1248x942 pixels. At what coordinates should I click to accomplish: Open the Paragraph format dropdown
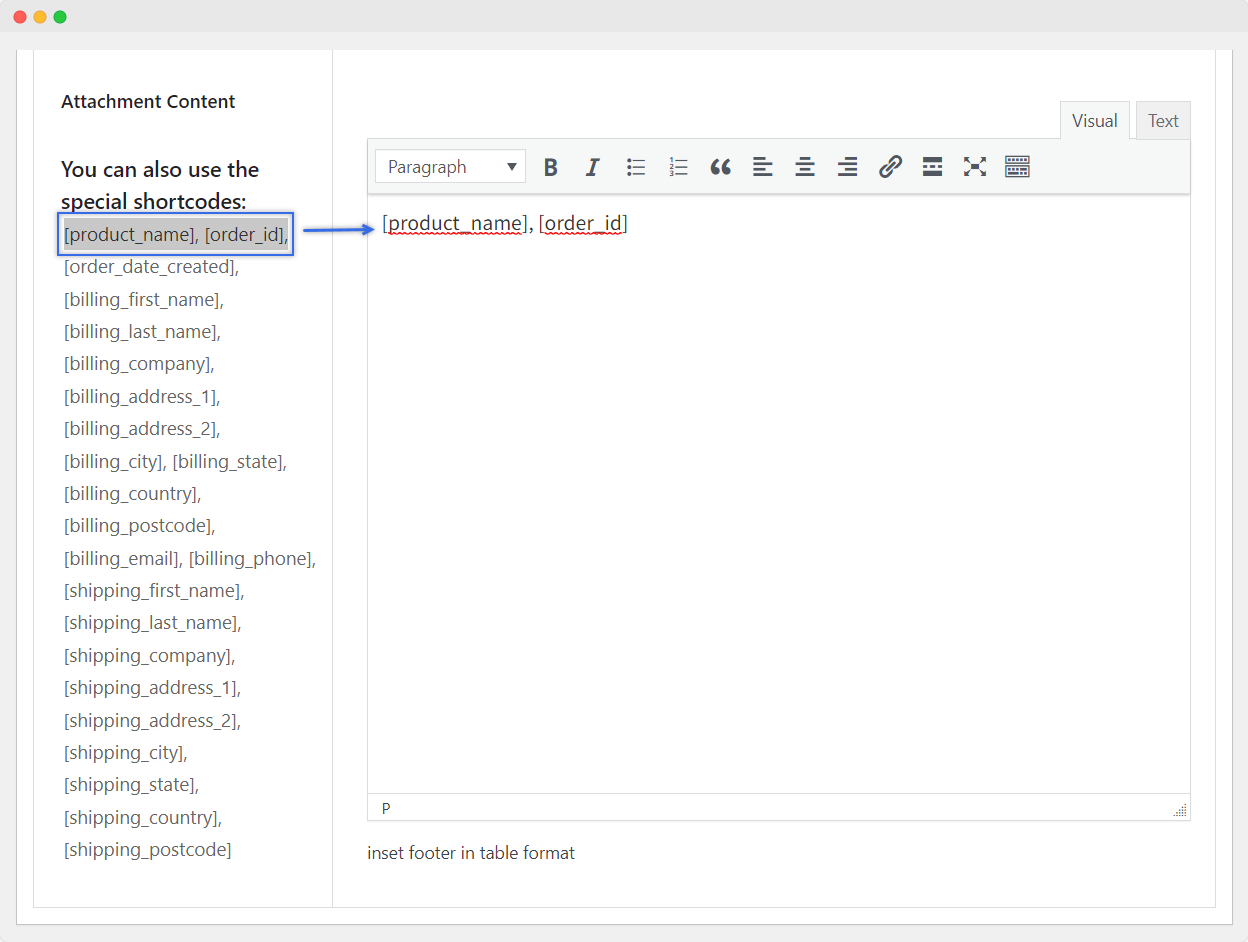pyautogui.click(x=450, y=167)
